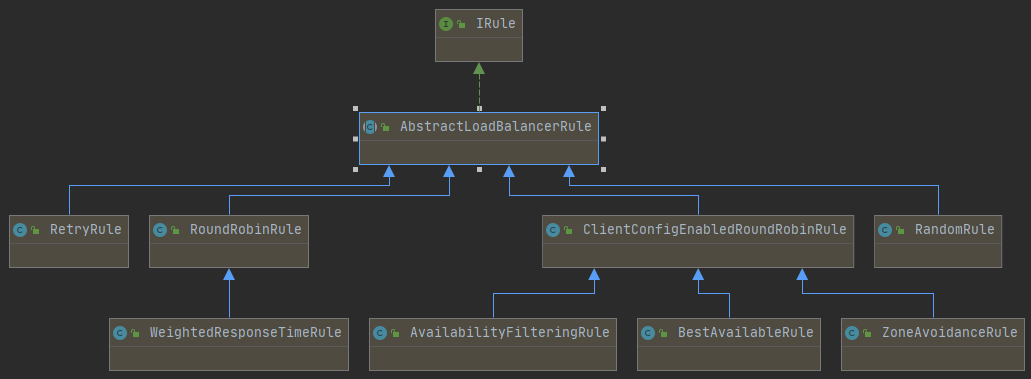
Task: Click the body compartment of RetryRule node
Action: [x=69, y=255]
